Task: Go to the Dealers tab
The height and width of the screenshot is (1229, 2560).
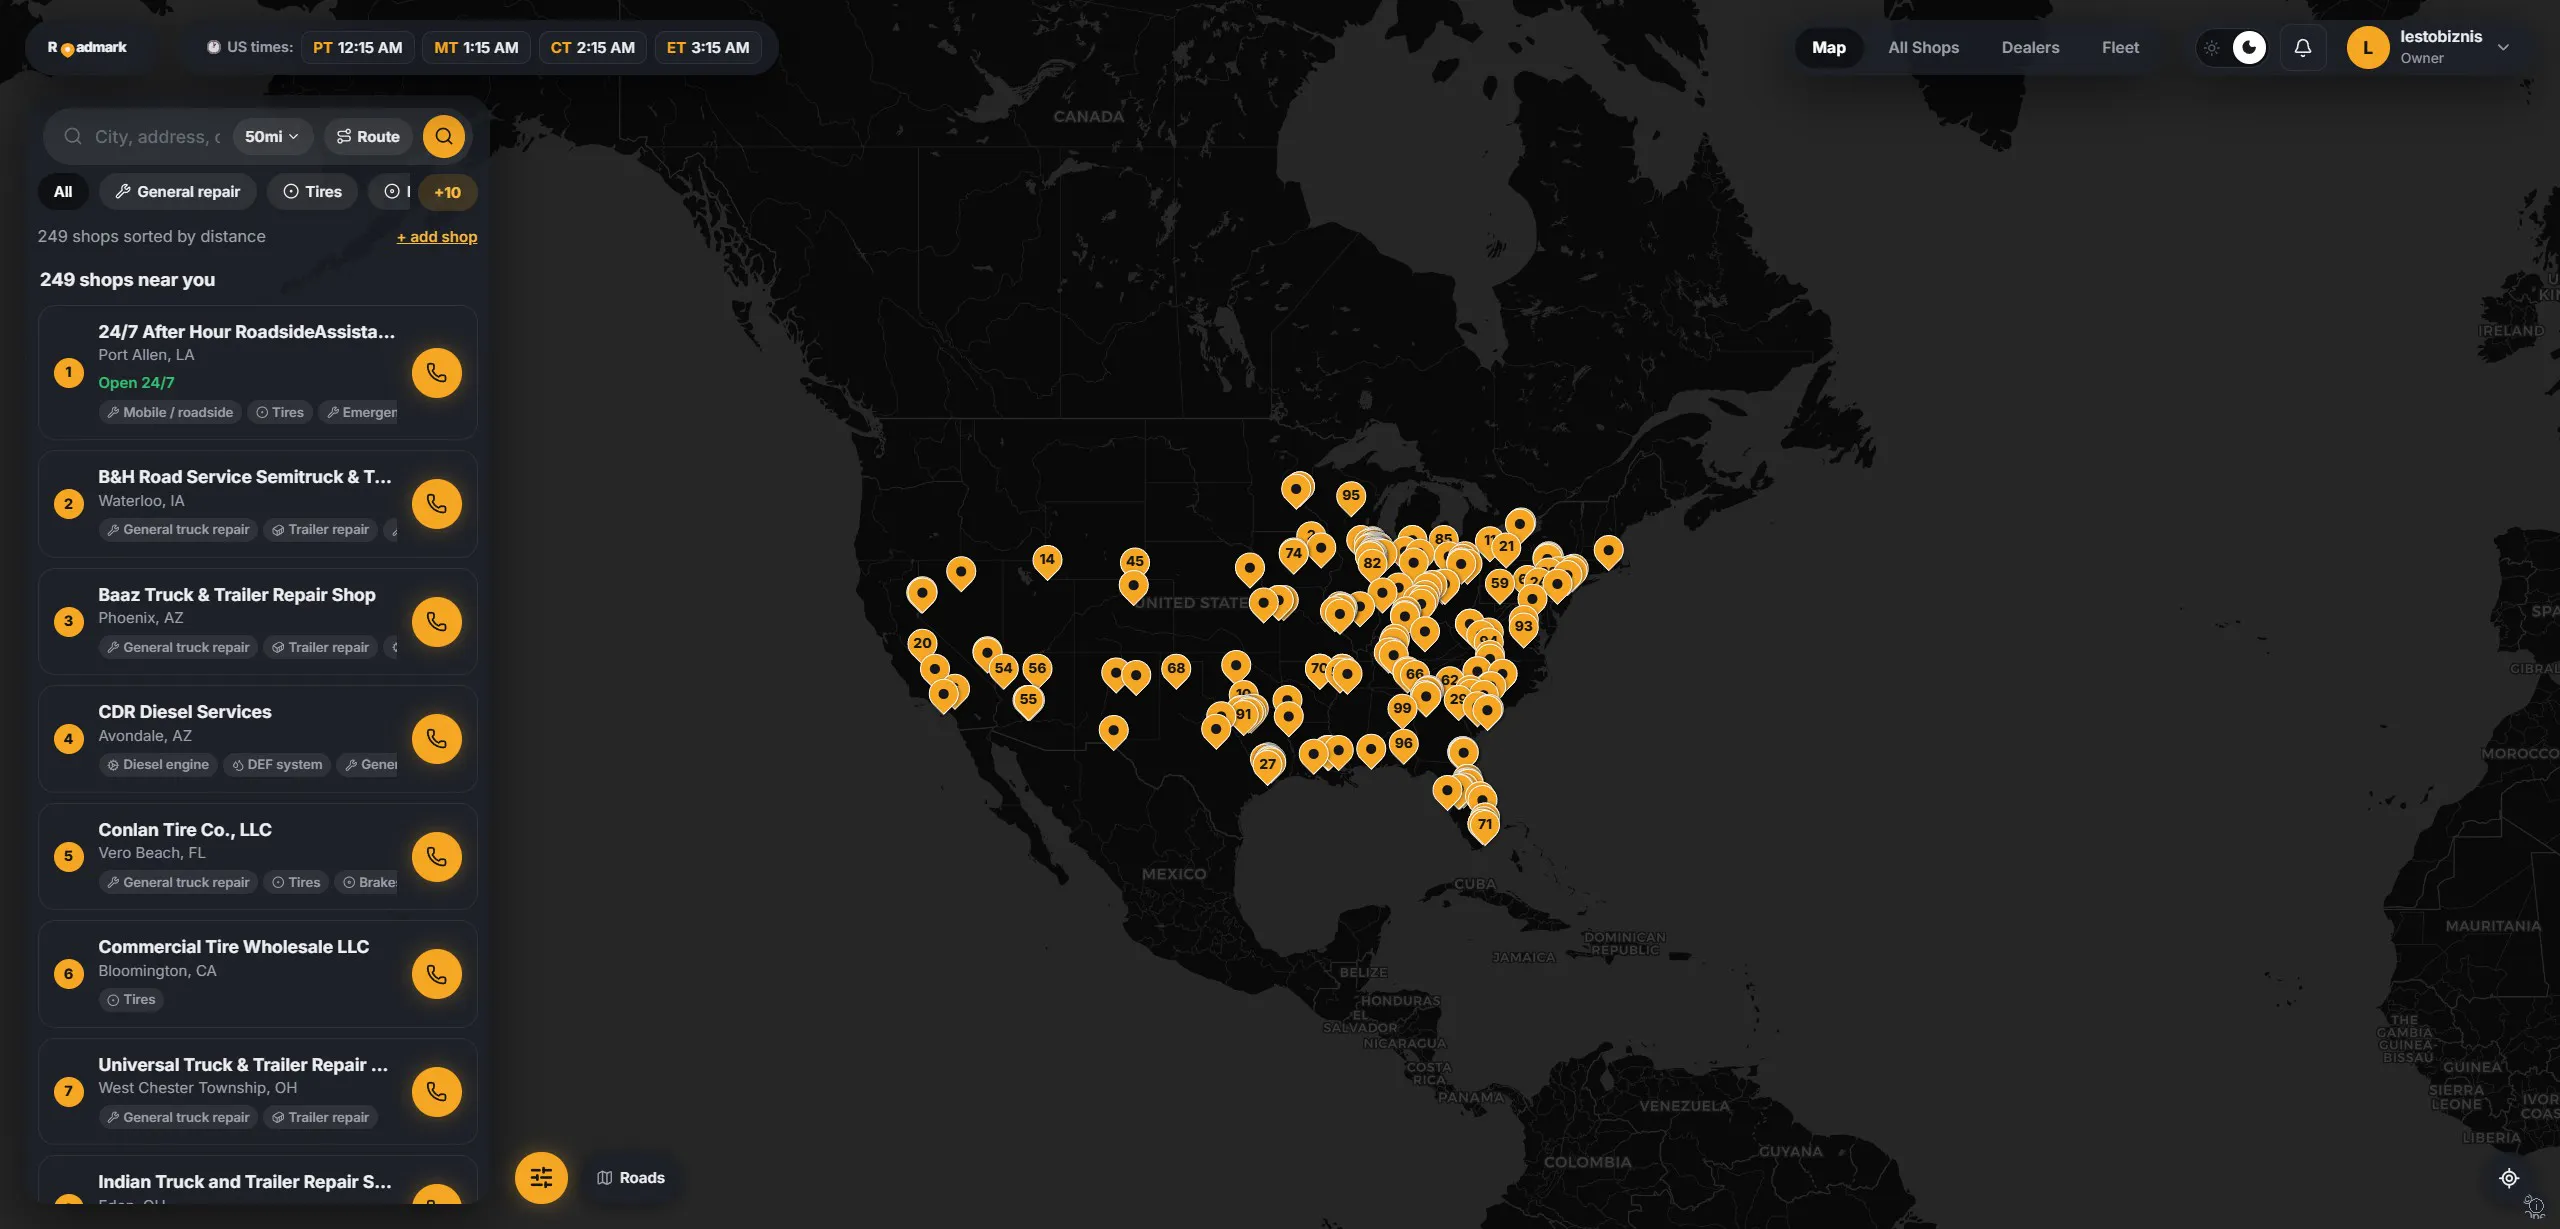Action: click(x=2030, y=47)
